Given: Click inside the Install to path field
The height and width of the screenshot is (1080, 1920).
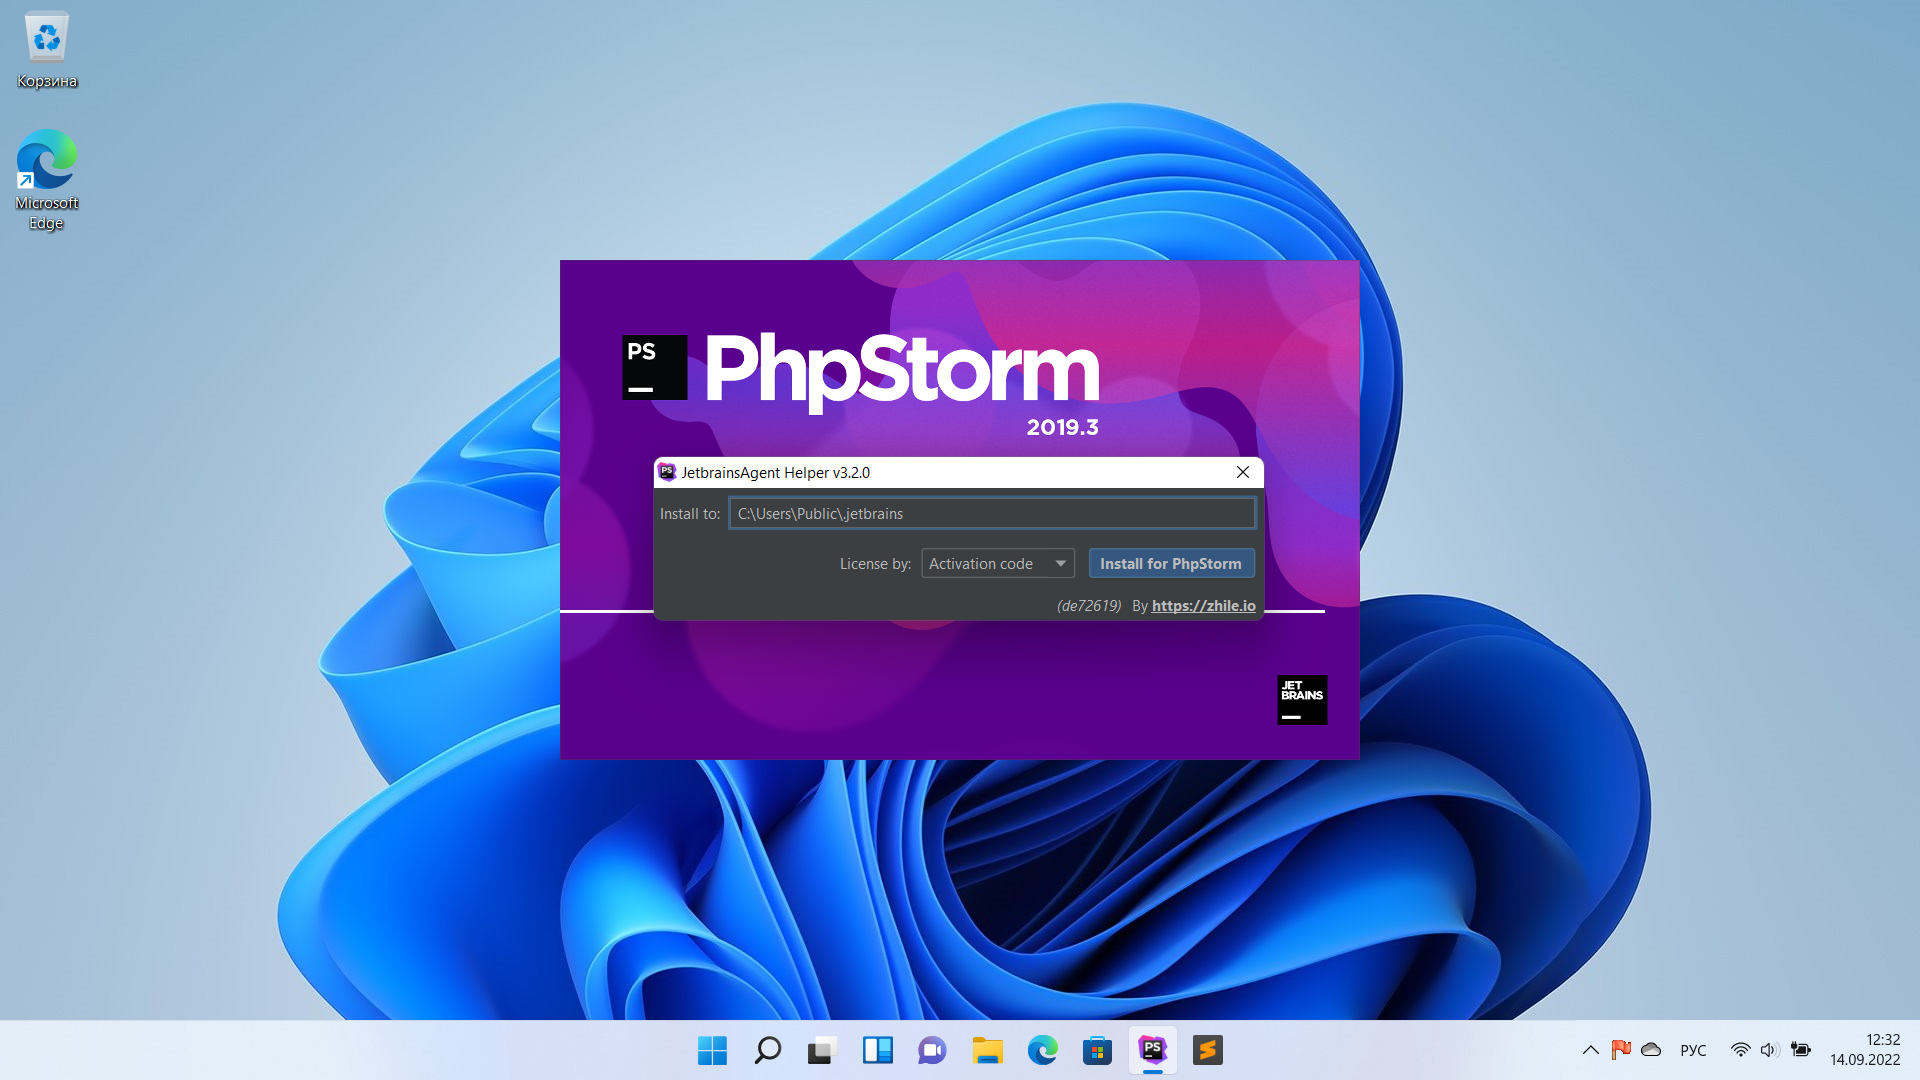Looking at the screenshot, I should coord(991,514).
